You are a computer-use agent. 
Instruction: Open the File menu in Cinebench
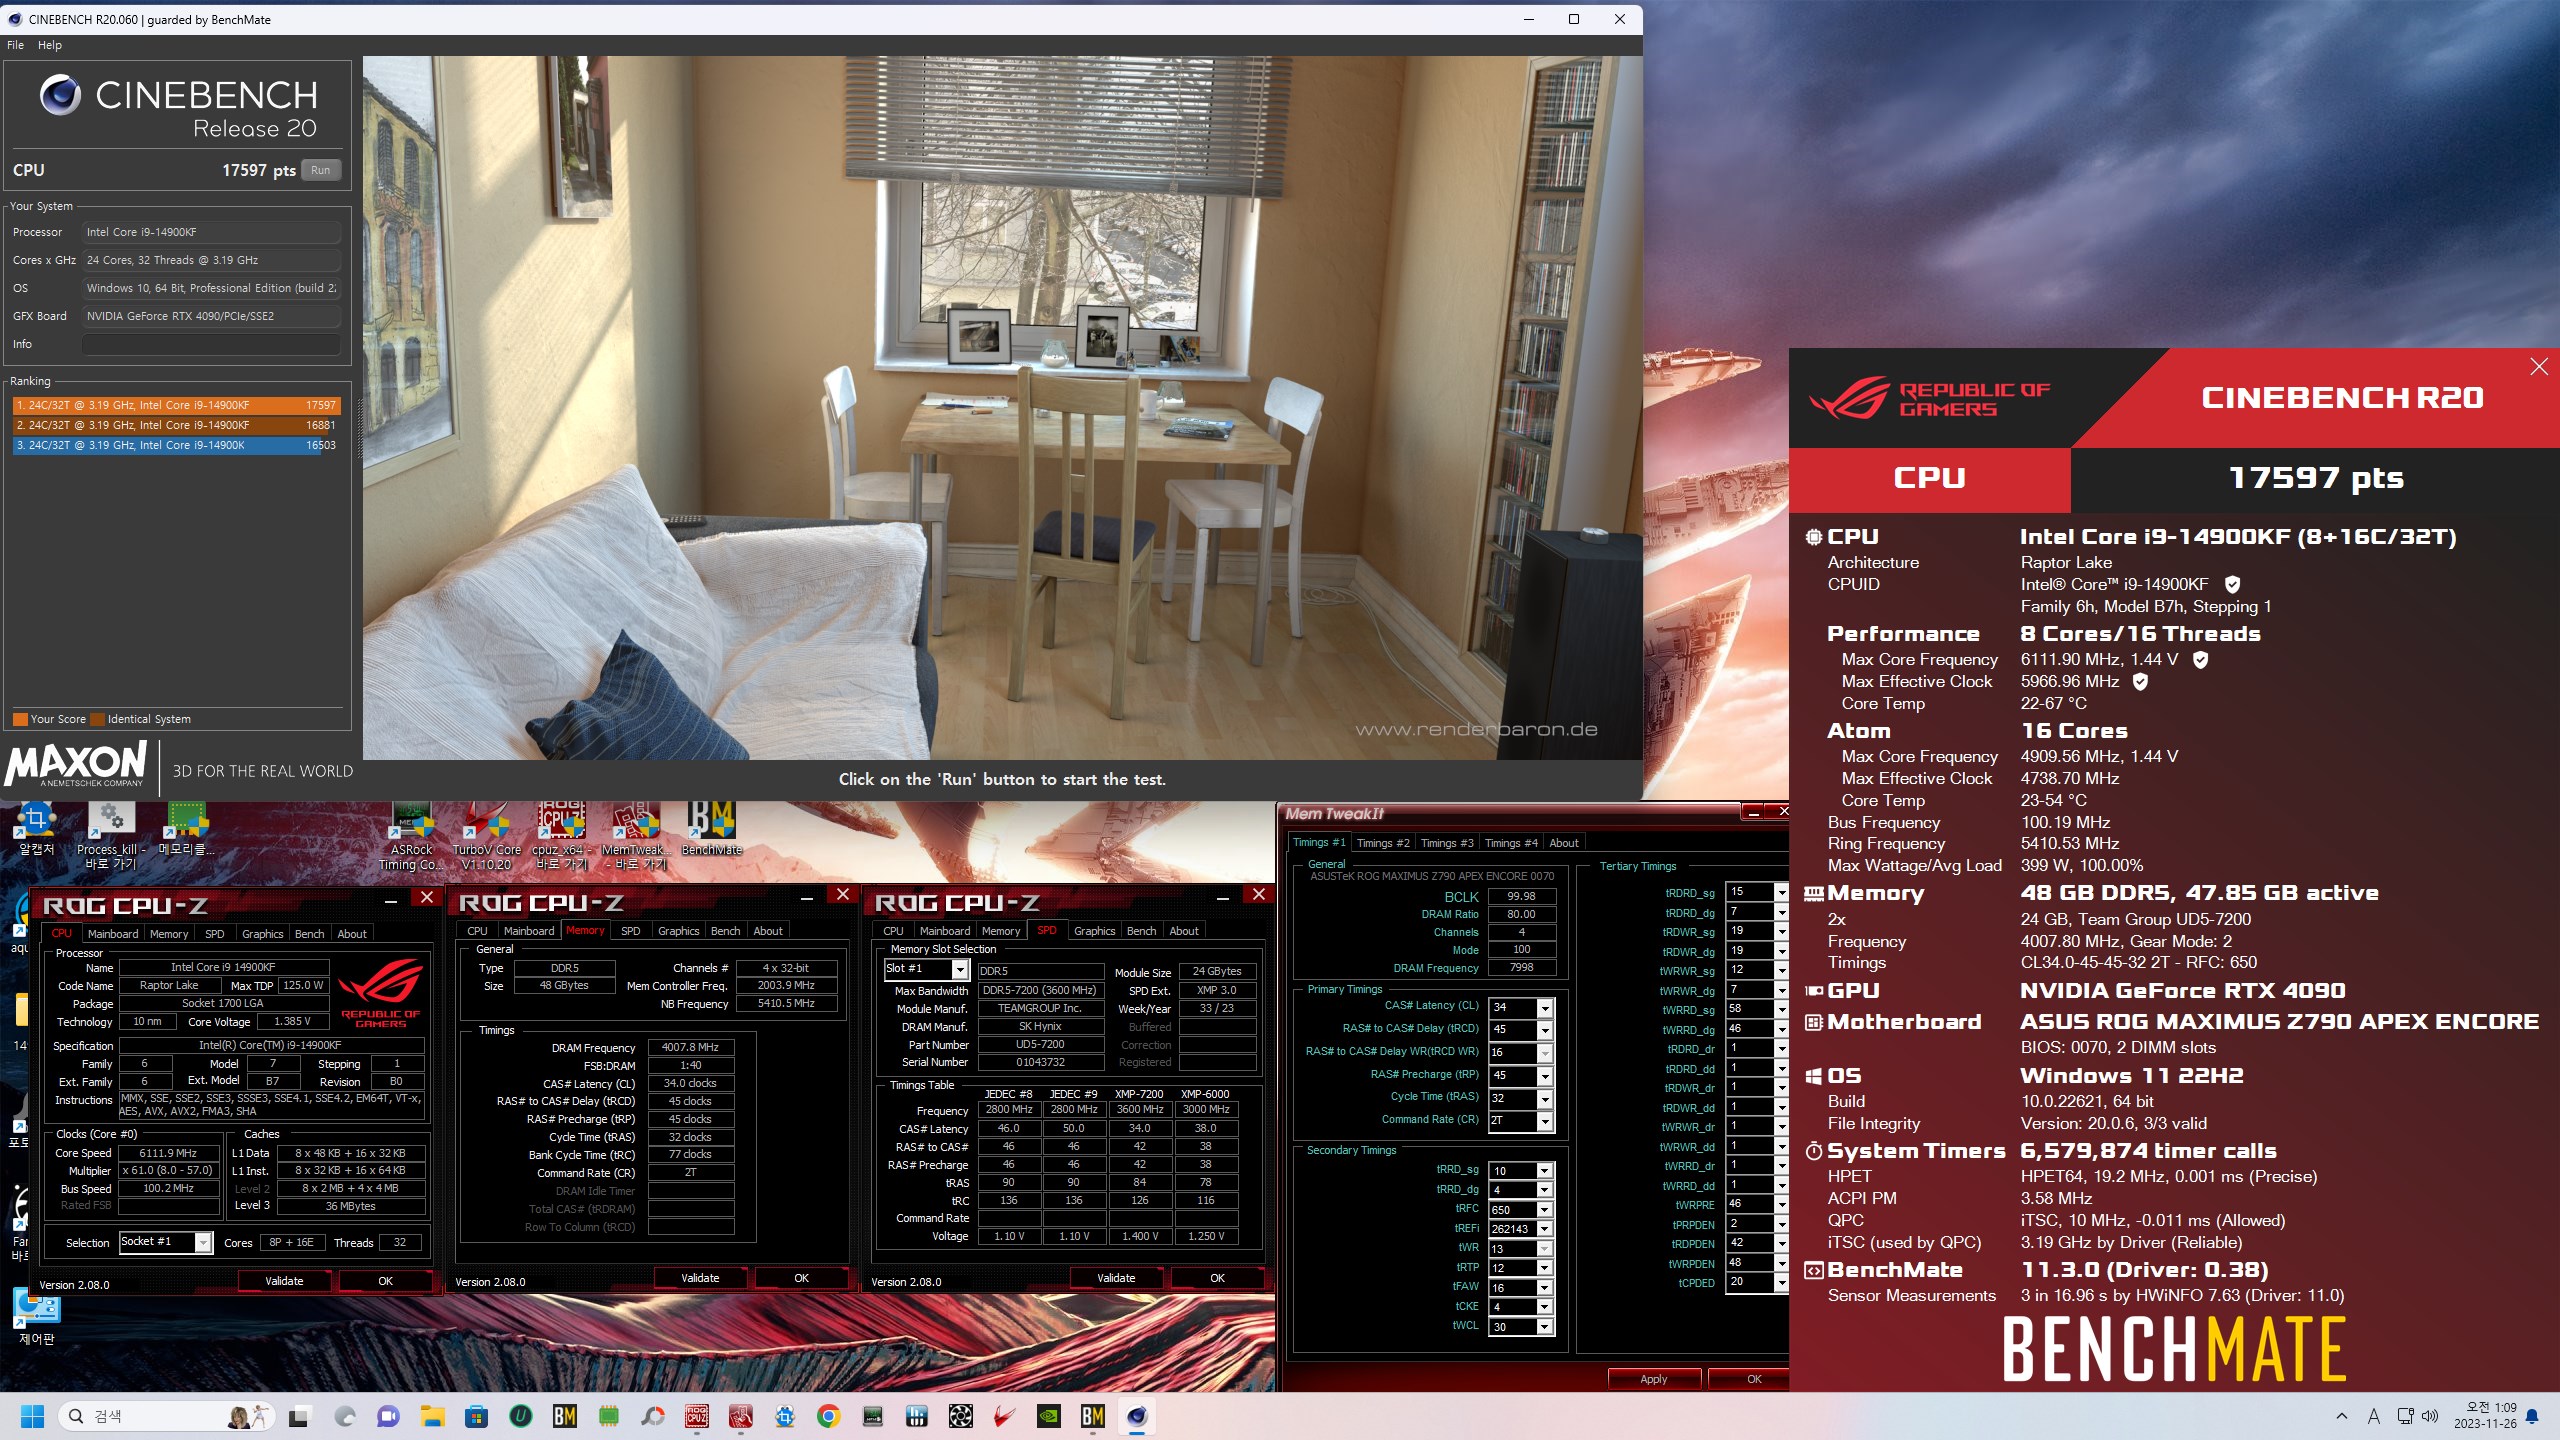coord(15,45)
